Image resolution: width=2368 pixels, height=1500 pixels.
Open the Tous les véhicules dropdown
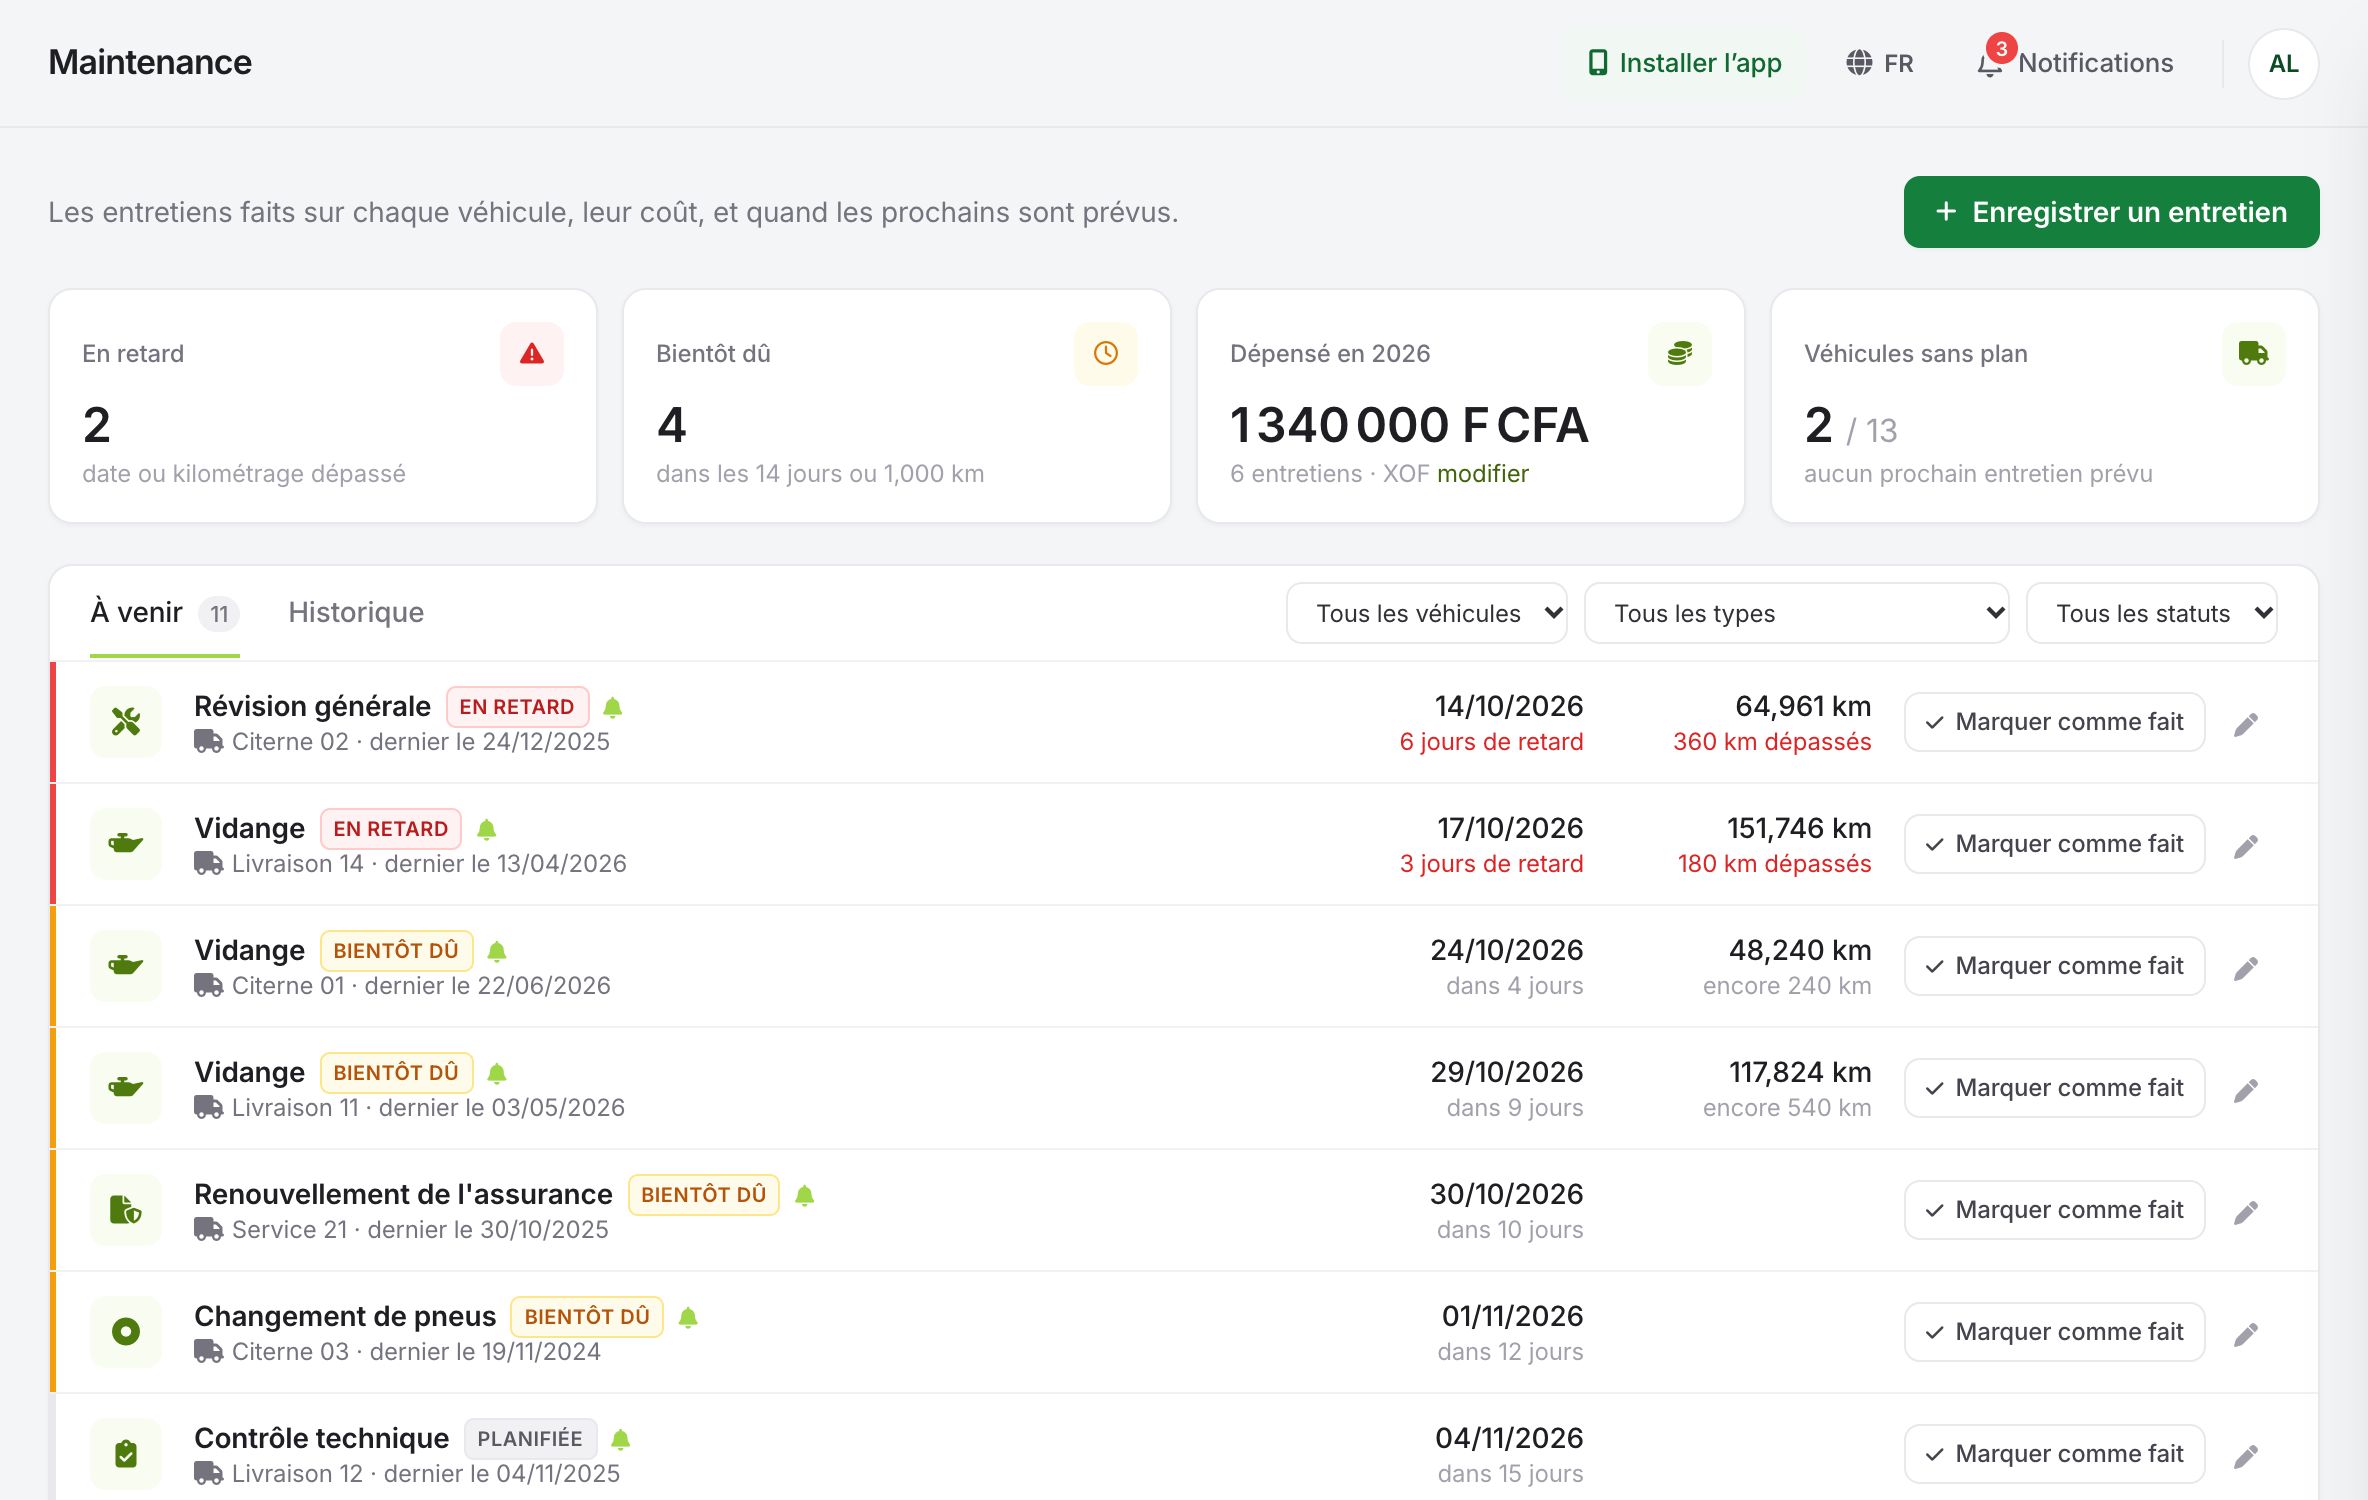click(x=1427, y=613)
